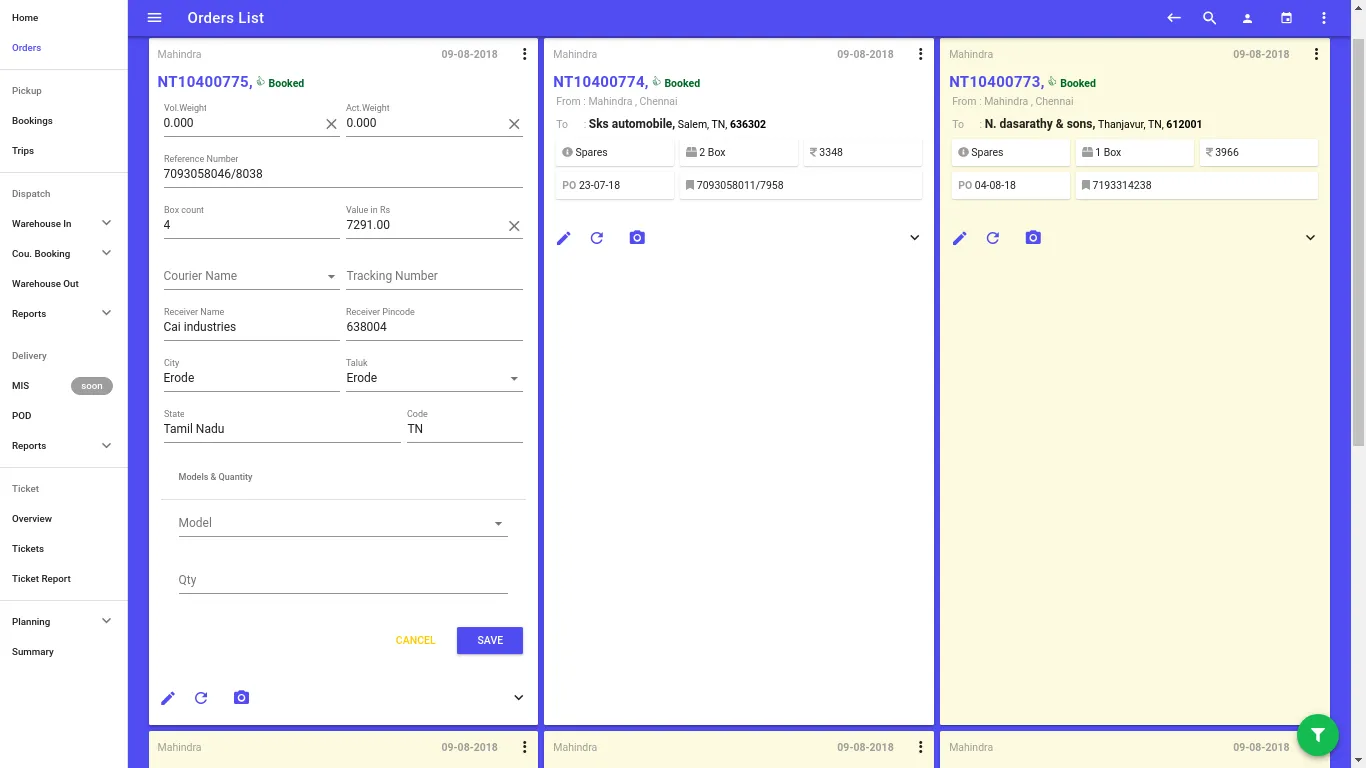Clear the Vol.Weight field value
The width and height of the screenshot is (1366, 768).
331,124
